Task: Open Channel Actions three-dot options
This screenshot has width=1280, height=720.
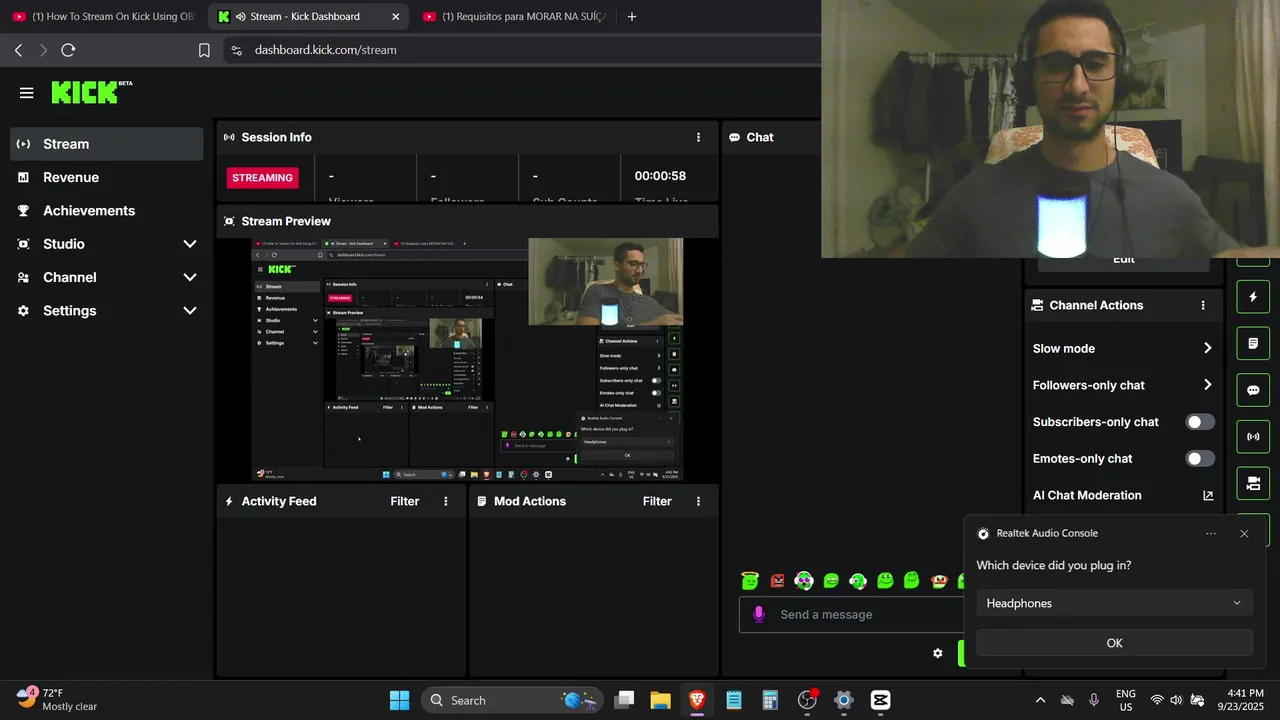Action: click(x=1203, y=305)
